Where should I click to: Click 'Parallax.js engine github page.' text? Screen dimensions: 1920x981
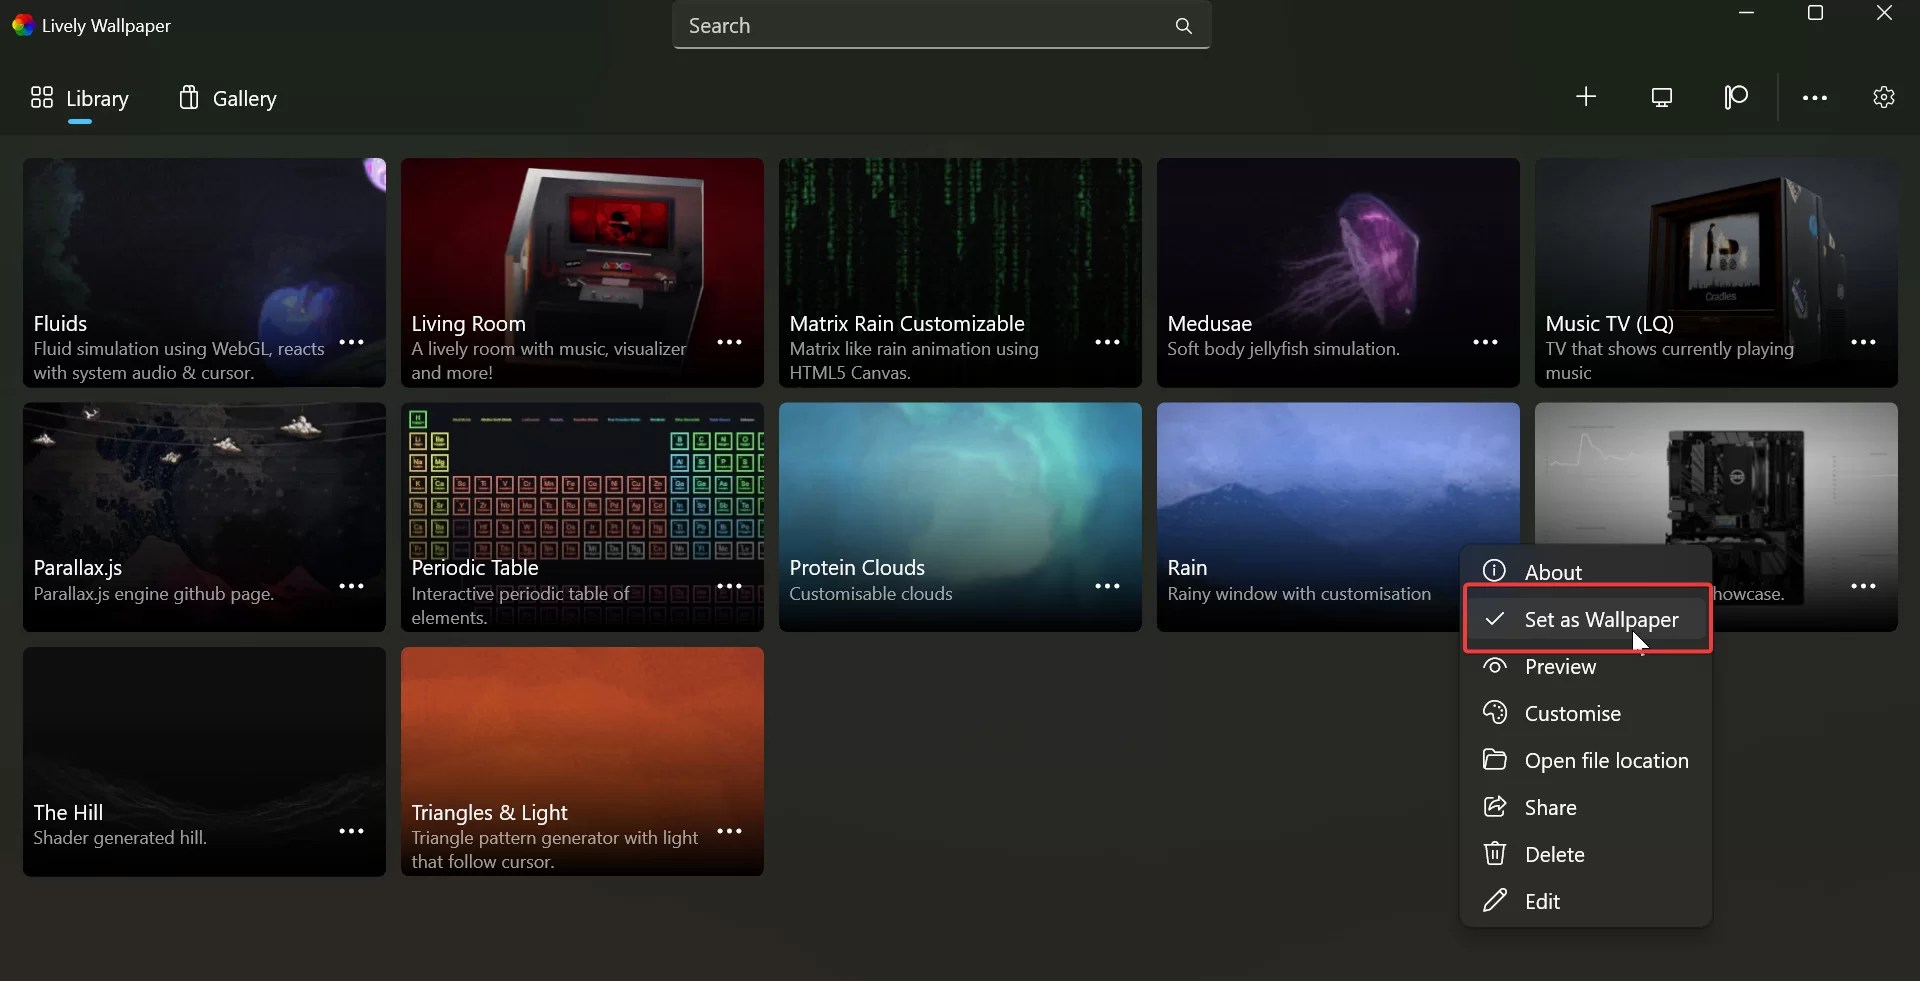point(153,594)
